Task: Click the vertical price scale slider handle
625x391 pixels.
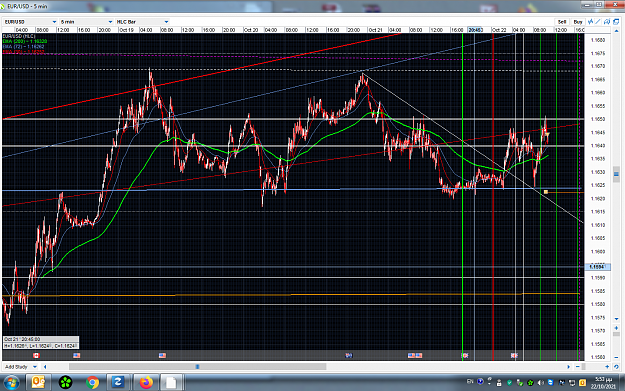Action: coord(616,174)
